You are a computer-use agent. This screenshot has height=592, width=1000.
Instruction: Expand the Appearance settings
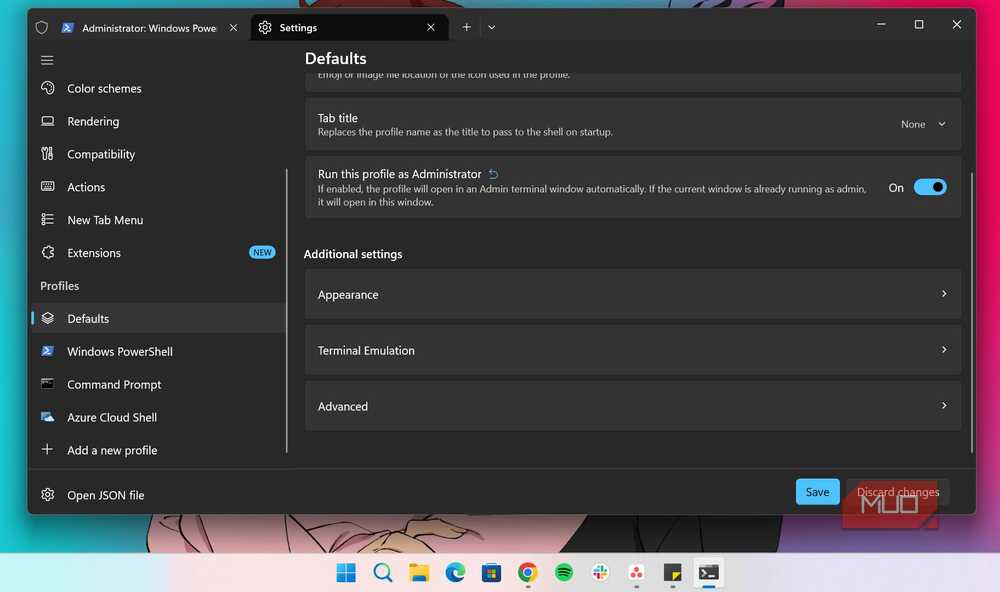point(633,294)
